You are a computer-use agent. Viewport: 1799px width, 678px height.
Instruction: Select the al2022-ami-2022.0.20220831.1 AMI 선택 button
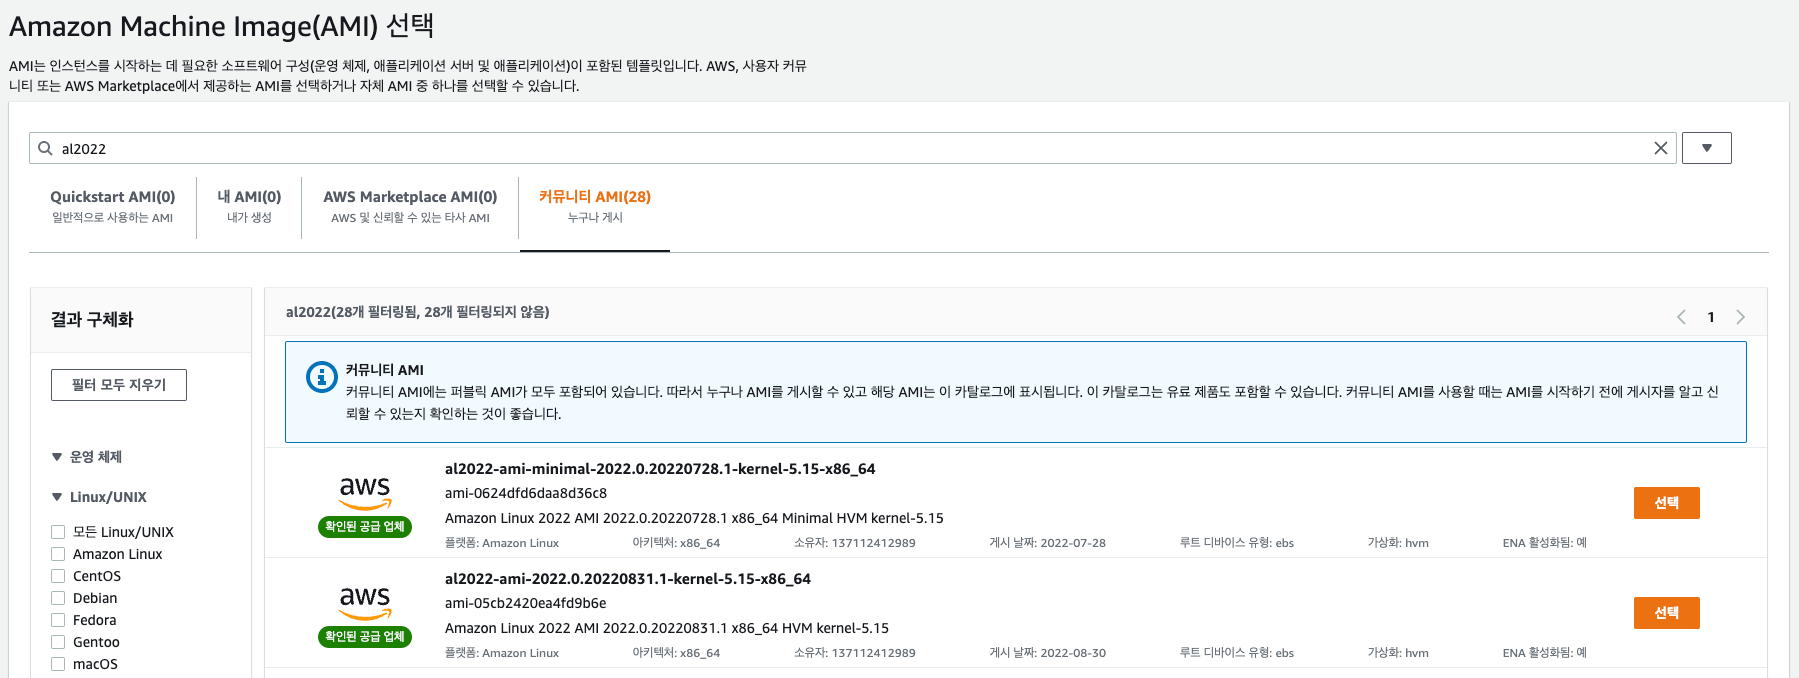coord(1666,613)
